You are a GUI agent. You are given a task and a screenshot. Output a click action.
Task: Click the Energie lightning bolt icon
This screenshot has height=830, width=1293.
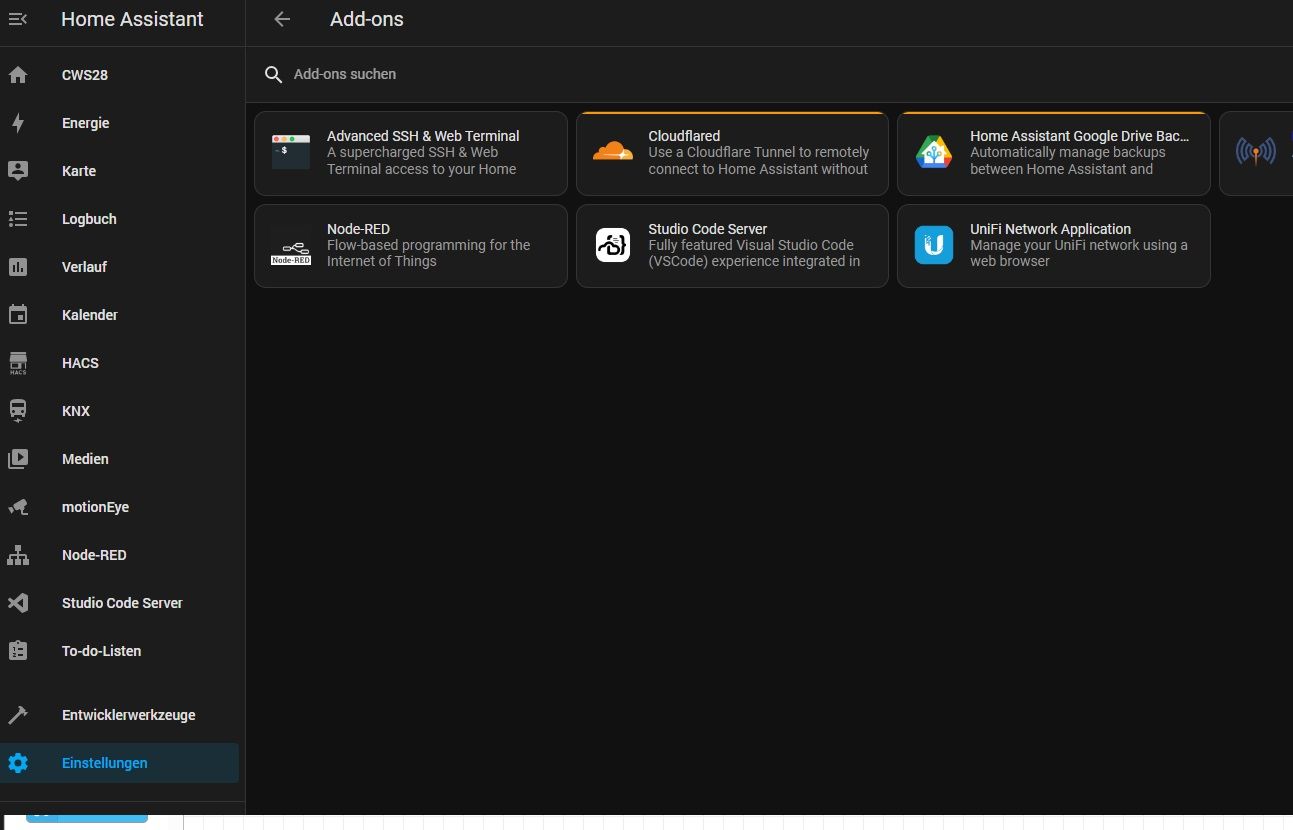[x=18, y=123]
